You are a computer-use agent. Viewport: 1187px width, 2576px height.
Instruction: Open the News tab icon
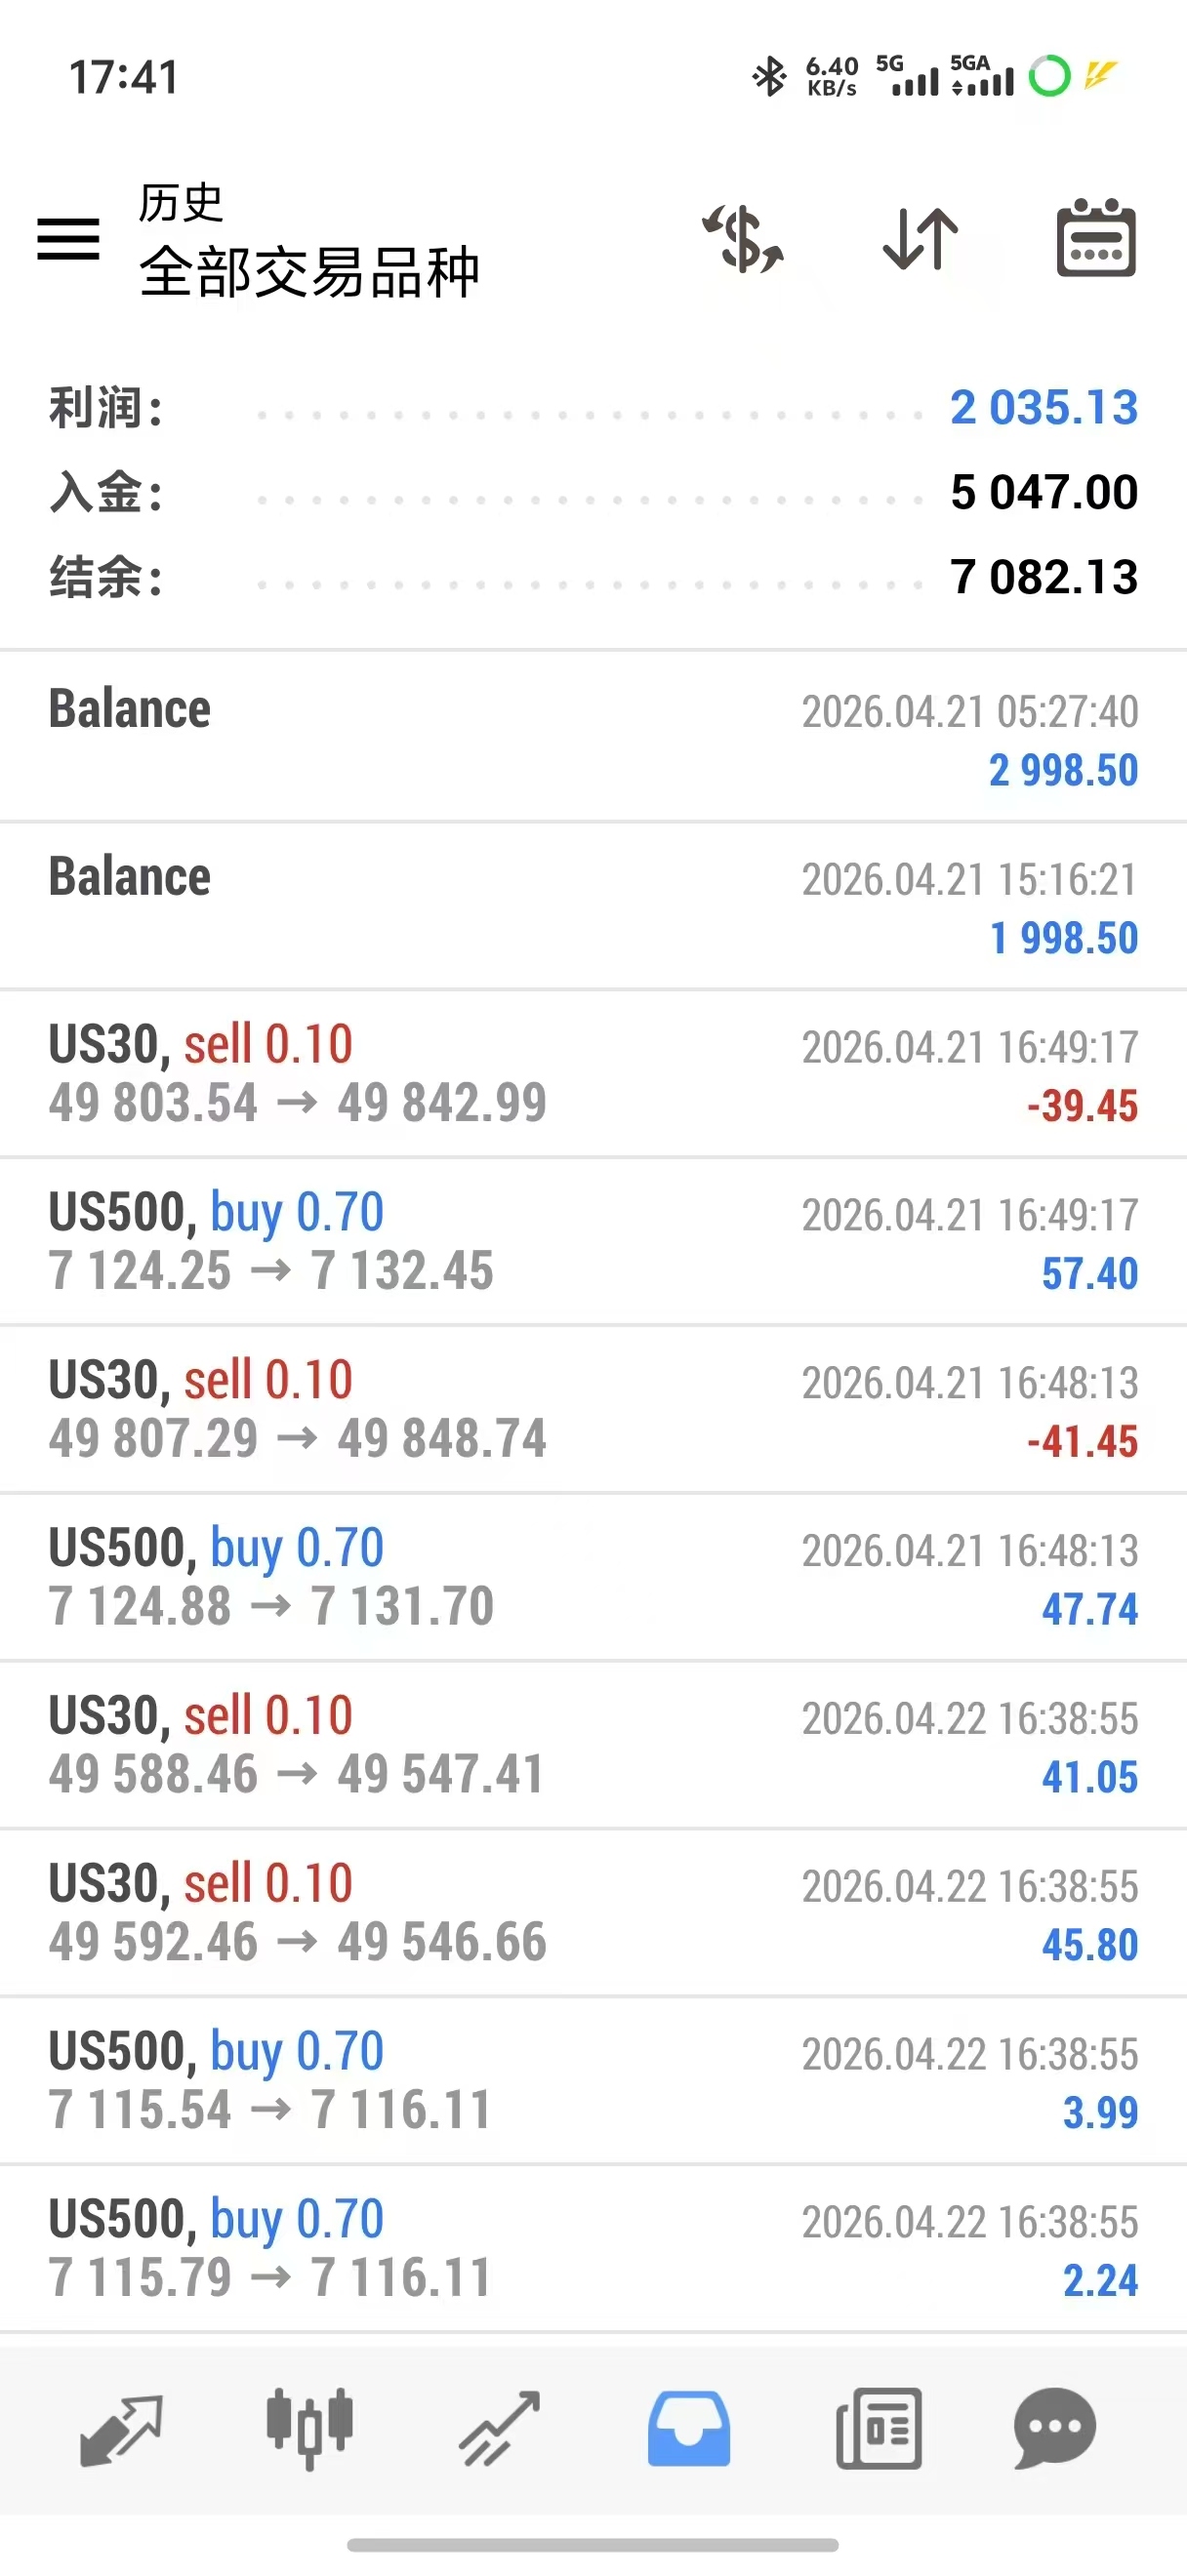[x=878, y=2430]
